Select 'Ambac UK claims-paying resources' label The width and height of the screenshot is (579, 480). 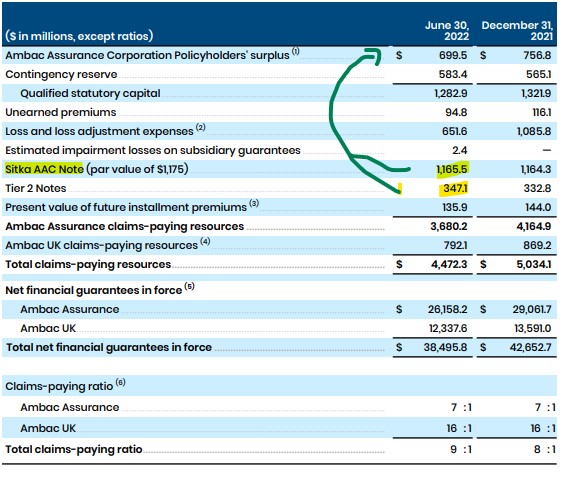tap(102, 246)
